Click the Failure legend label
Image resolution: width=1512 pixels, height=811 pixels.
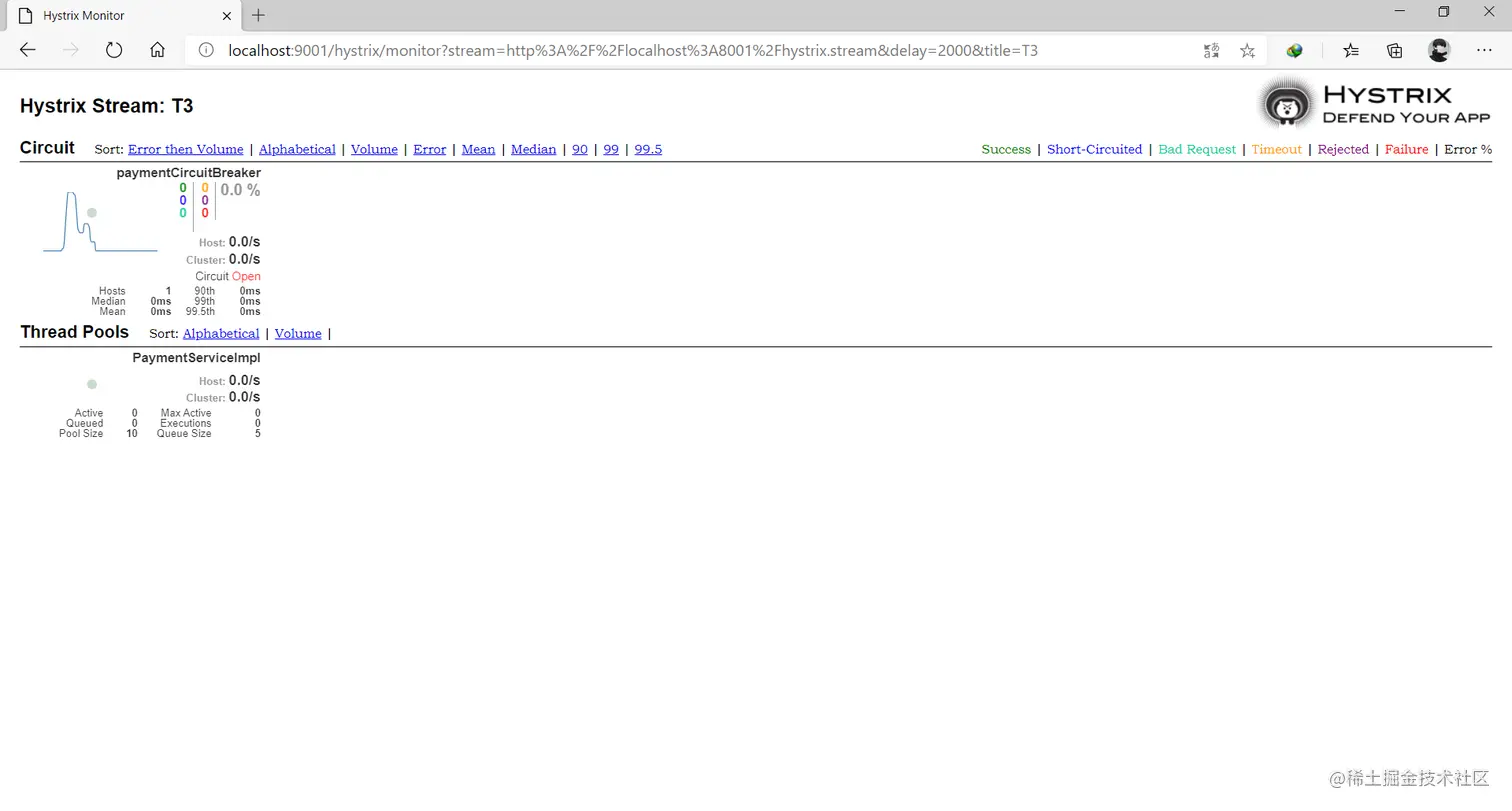tap(1406, 149)
